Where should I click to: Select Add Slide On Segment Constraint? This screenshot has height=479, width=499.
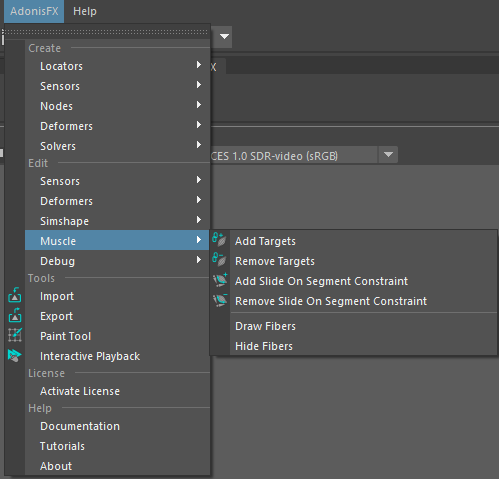353,281
